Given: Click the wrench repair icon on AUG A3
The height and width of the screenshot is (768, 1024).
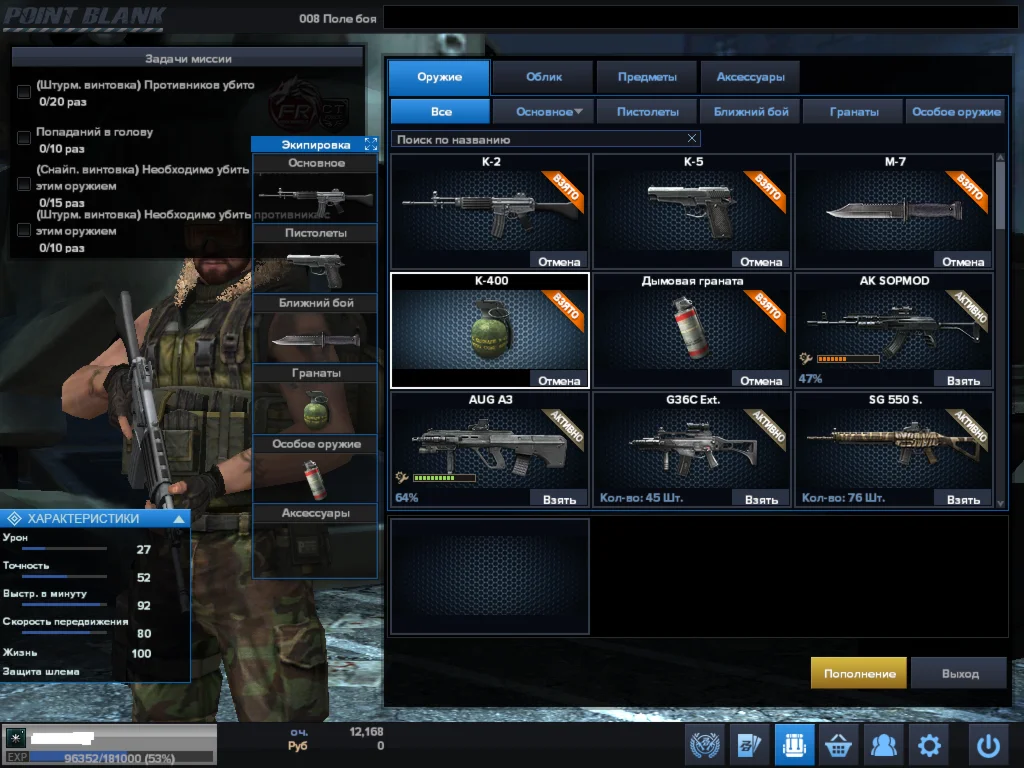Looking at the screenshot, I should 402,477.
